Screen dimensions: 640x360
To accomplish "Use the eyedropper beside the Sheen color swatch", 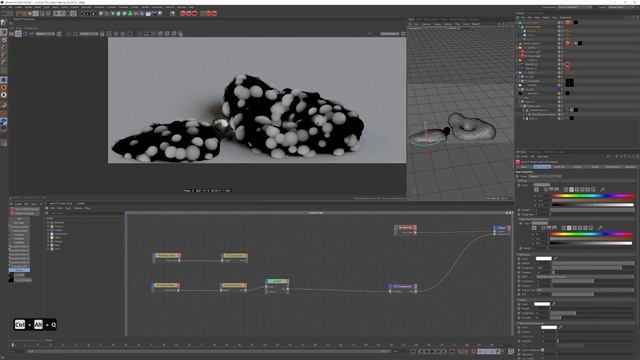I will click(554, 304).
